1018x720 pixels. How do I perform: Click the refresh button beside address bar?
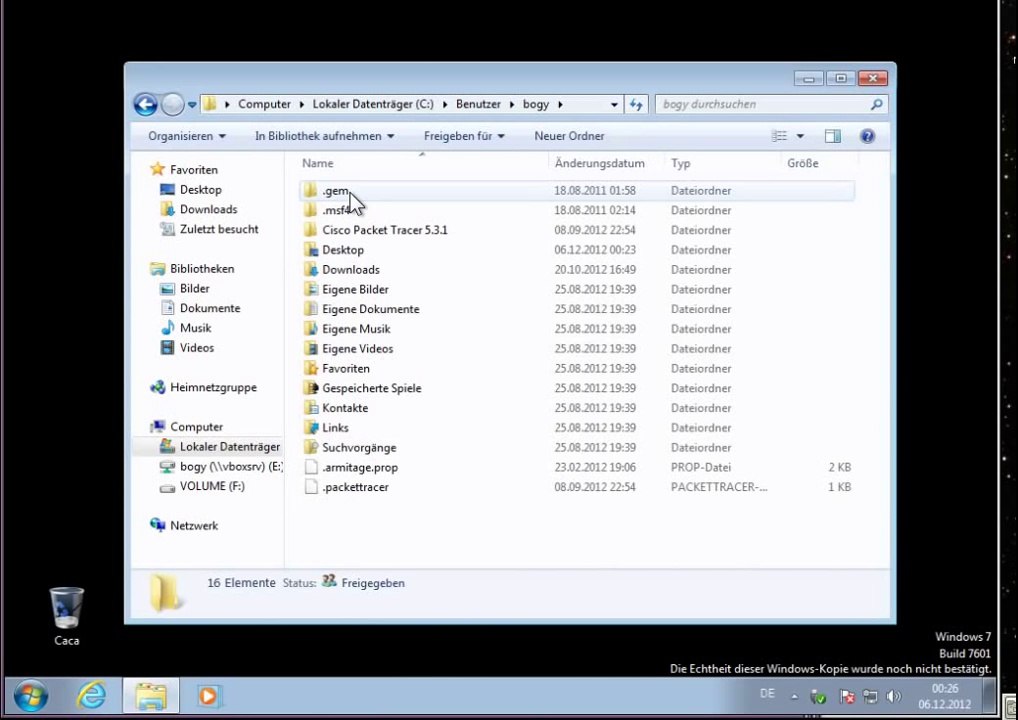point(636,105)
